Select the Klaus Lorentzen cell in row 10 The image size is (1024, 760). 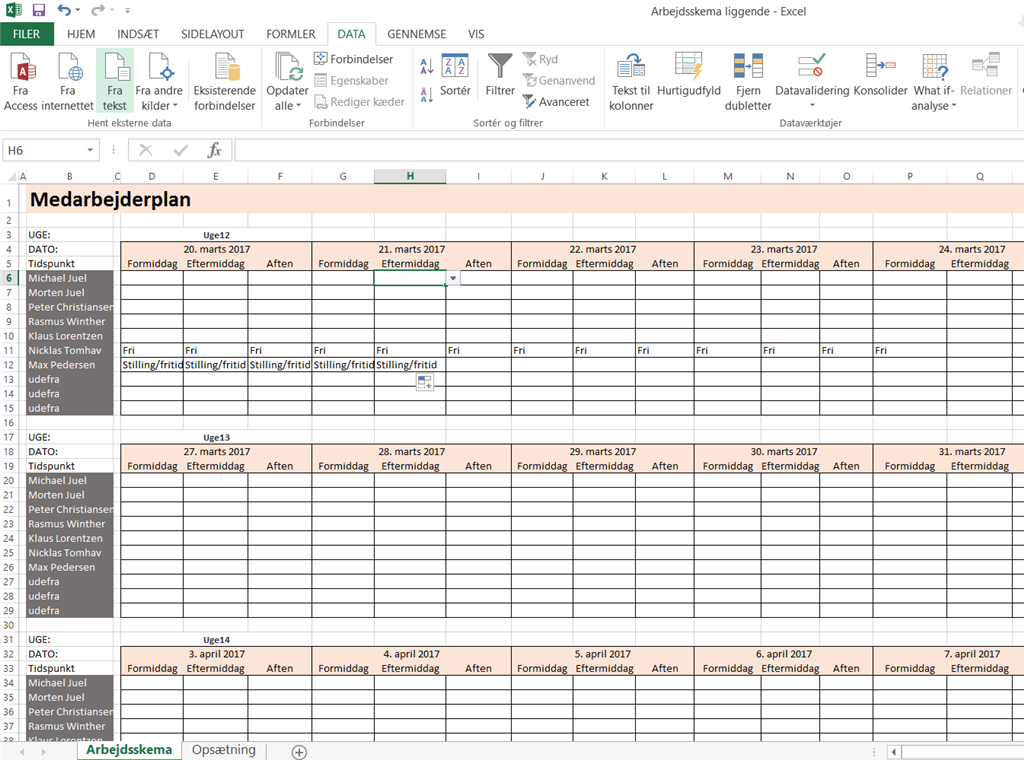point(69,336)
